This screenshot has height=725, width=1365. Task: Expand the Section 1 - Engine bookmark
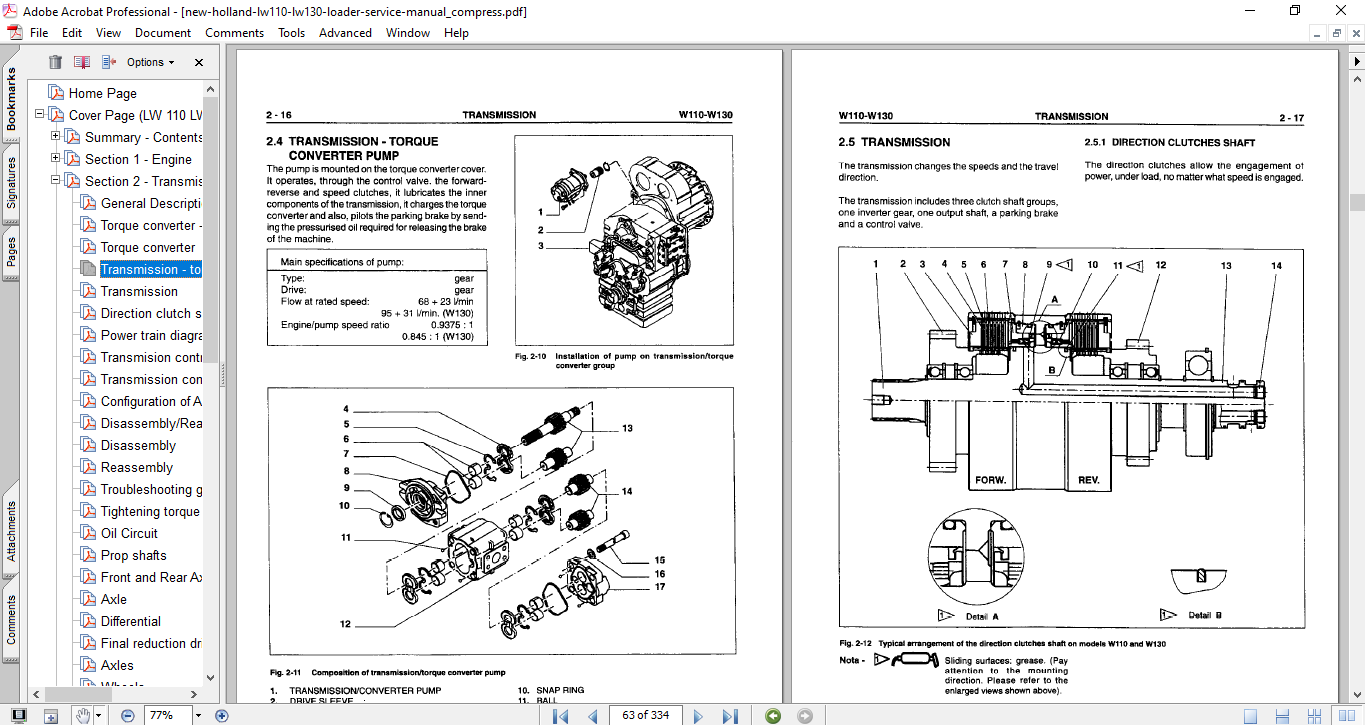coord(56,159)
